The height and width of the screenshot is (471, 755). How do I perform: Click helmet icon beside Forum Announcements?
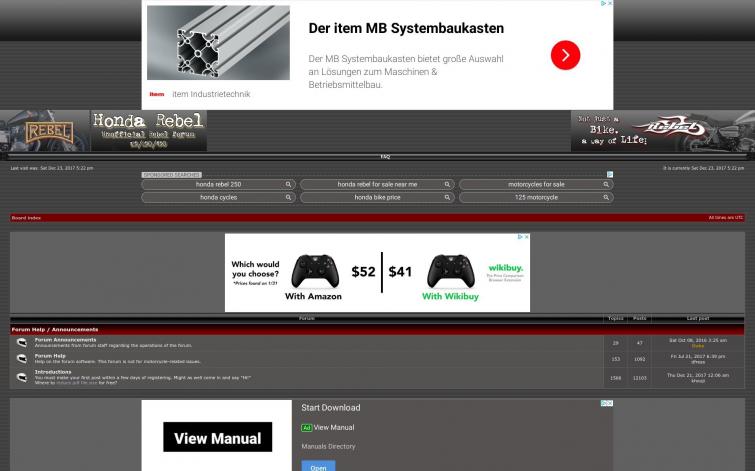(x=22, y=342)
